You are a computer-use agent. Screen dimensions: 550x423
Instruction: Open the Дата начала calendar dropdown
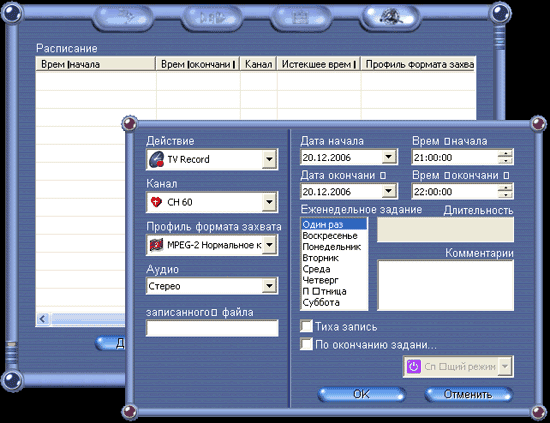click(389, 157)
